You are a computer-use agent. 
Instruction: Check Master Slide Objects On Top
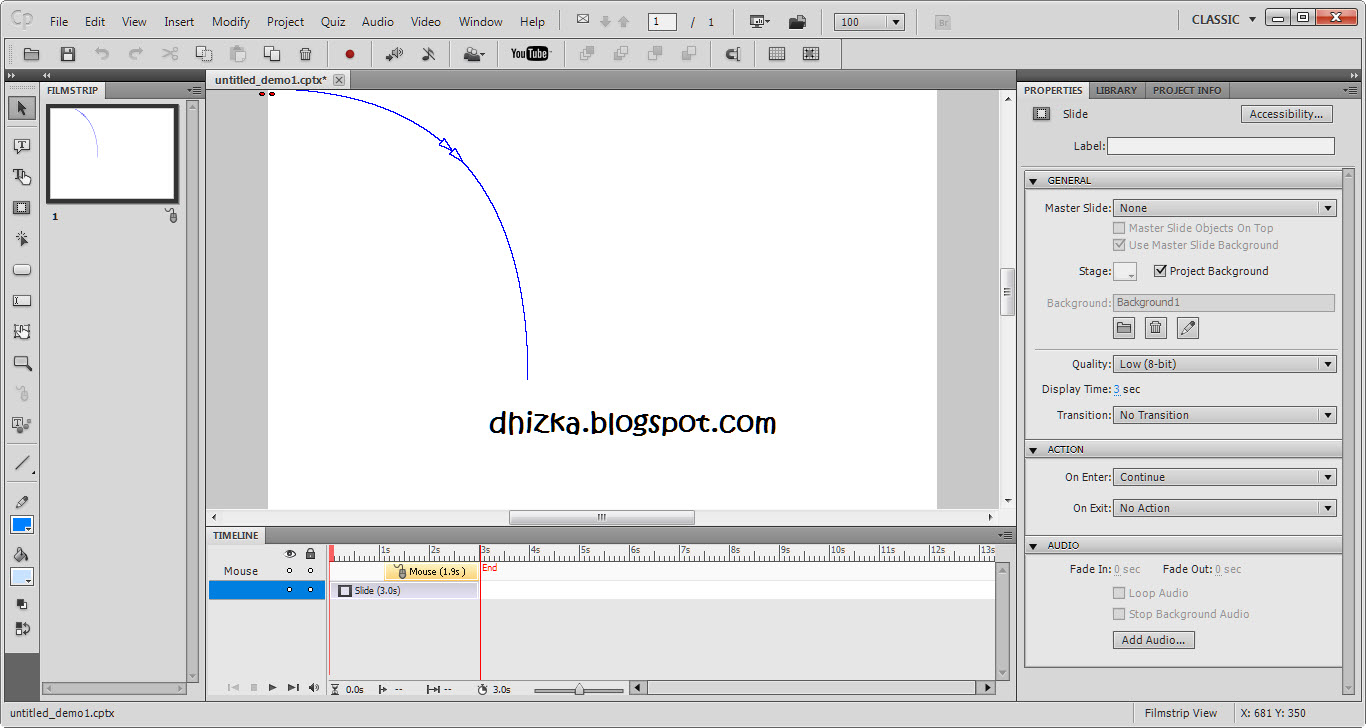1119,228
